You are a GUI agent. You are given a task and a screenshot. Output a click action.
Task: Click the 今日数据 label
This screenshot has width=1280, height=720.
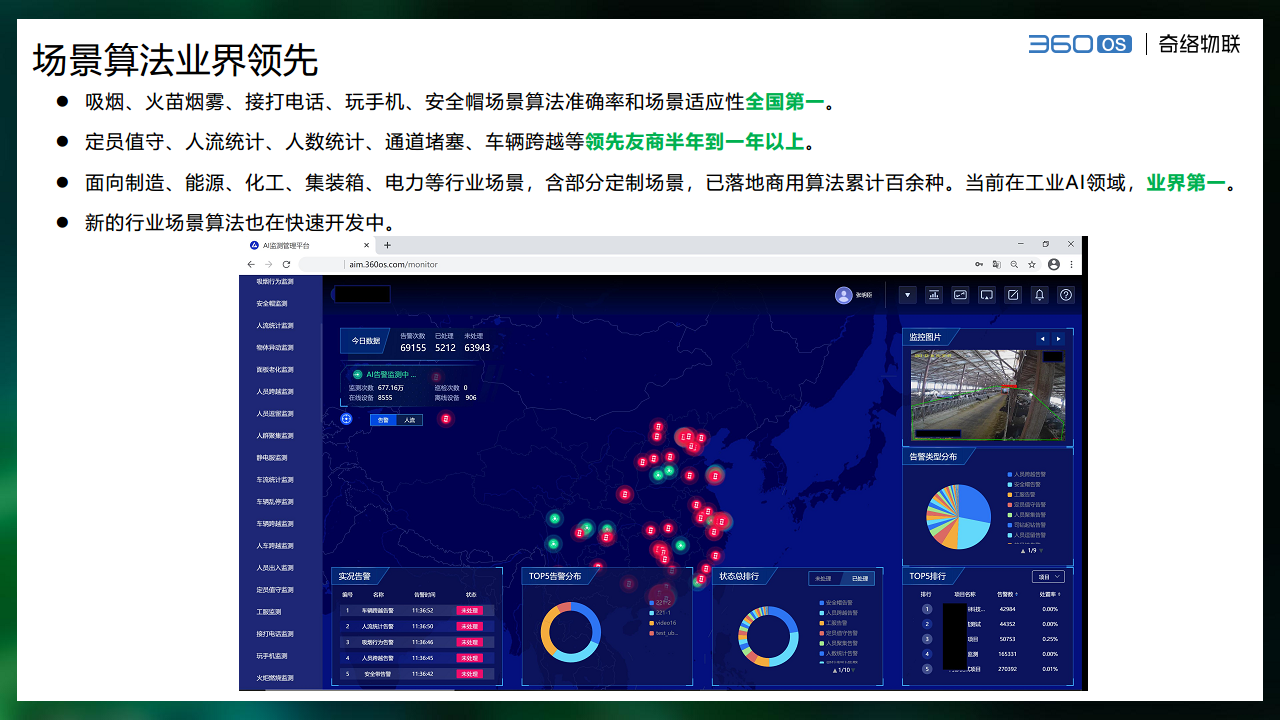click(x=365, y=341)
